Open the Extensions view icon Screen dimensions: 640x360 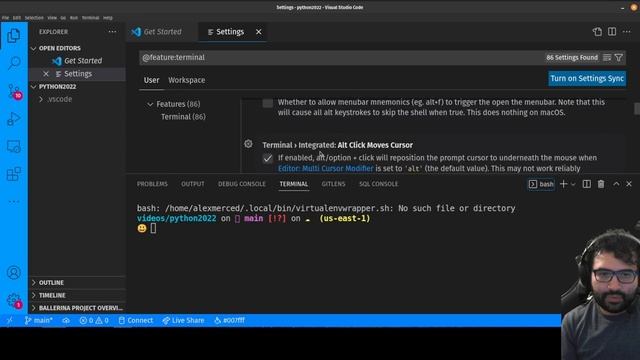click(x=13, y=174)
